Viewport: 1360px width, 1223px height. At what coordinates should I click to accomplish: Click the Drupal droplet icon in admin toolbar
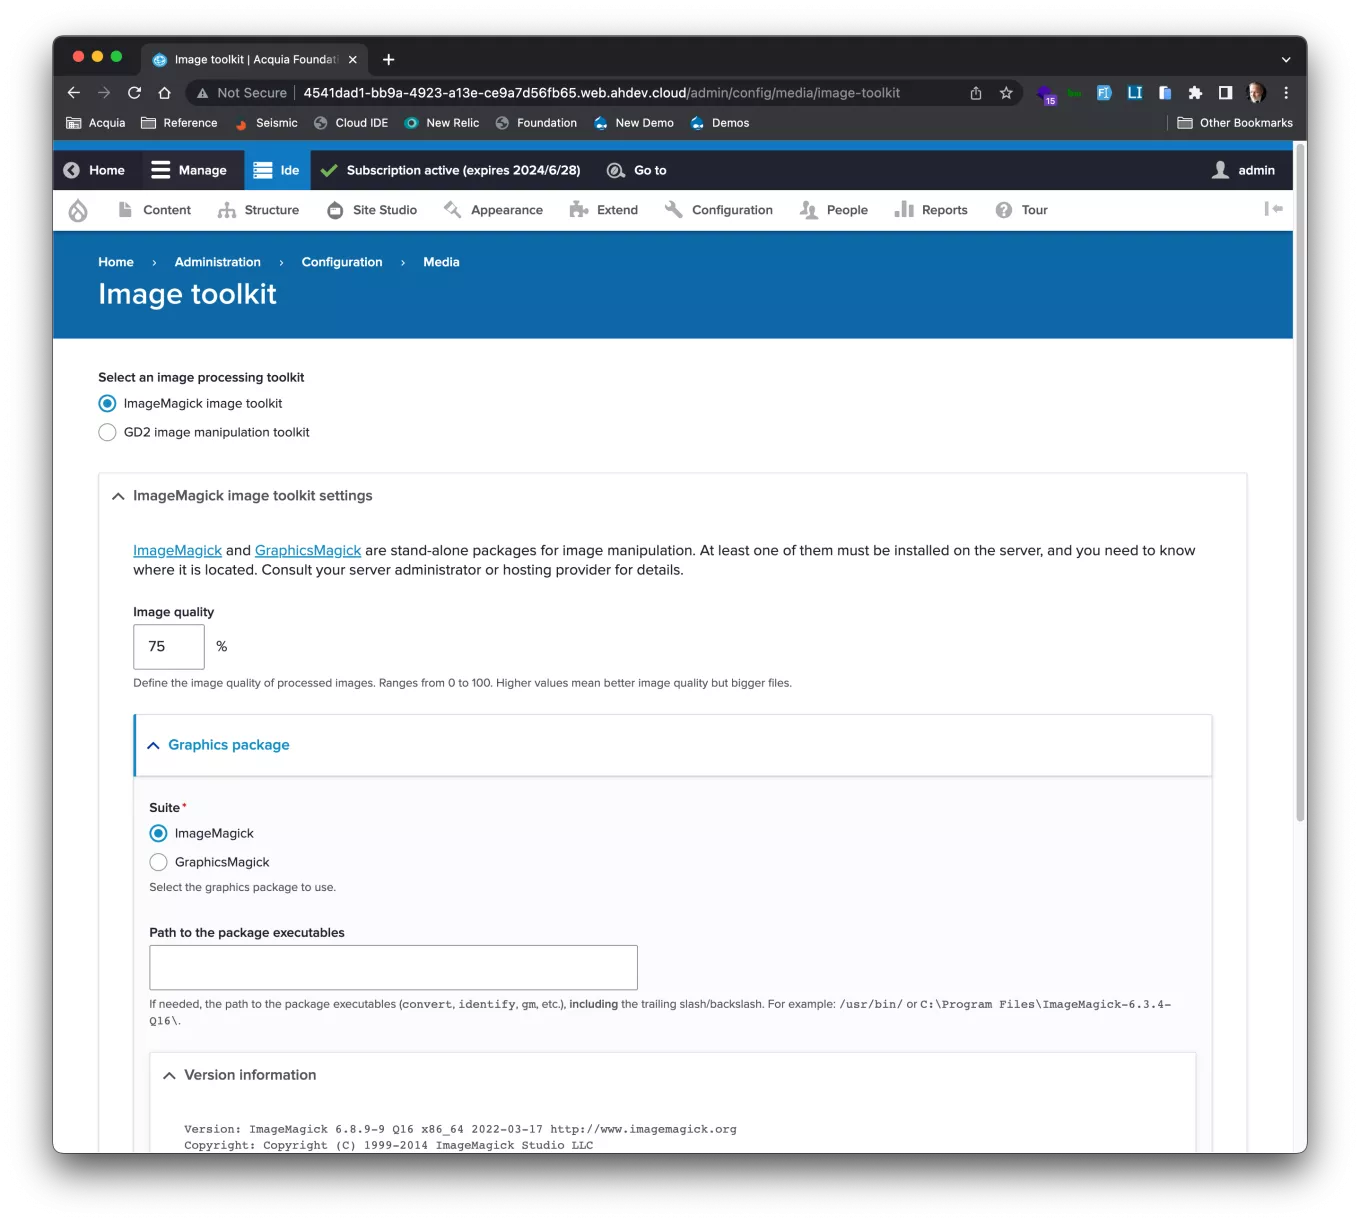[78, 210]
